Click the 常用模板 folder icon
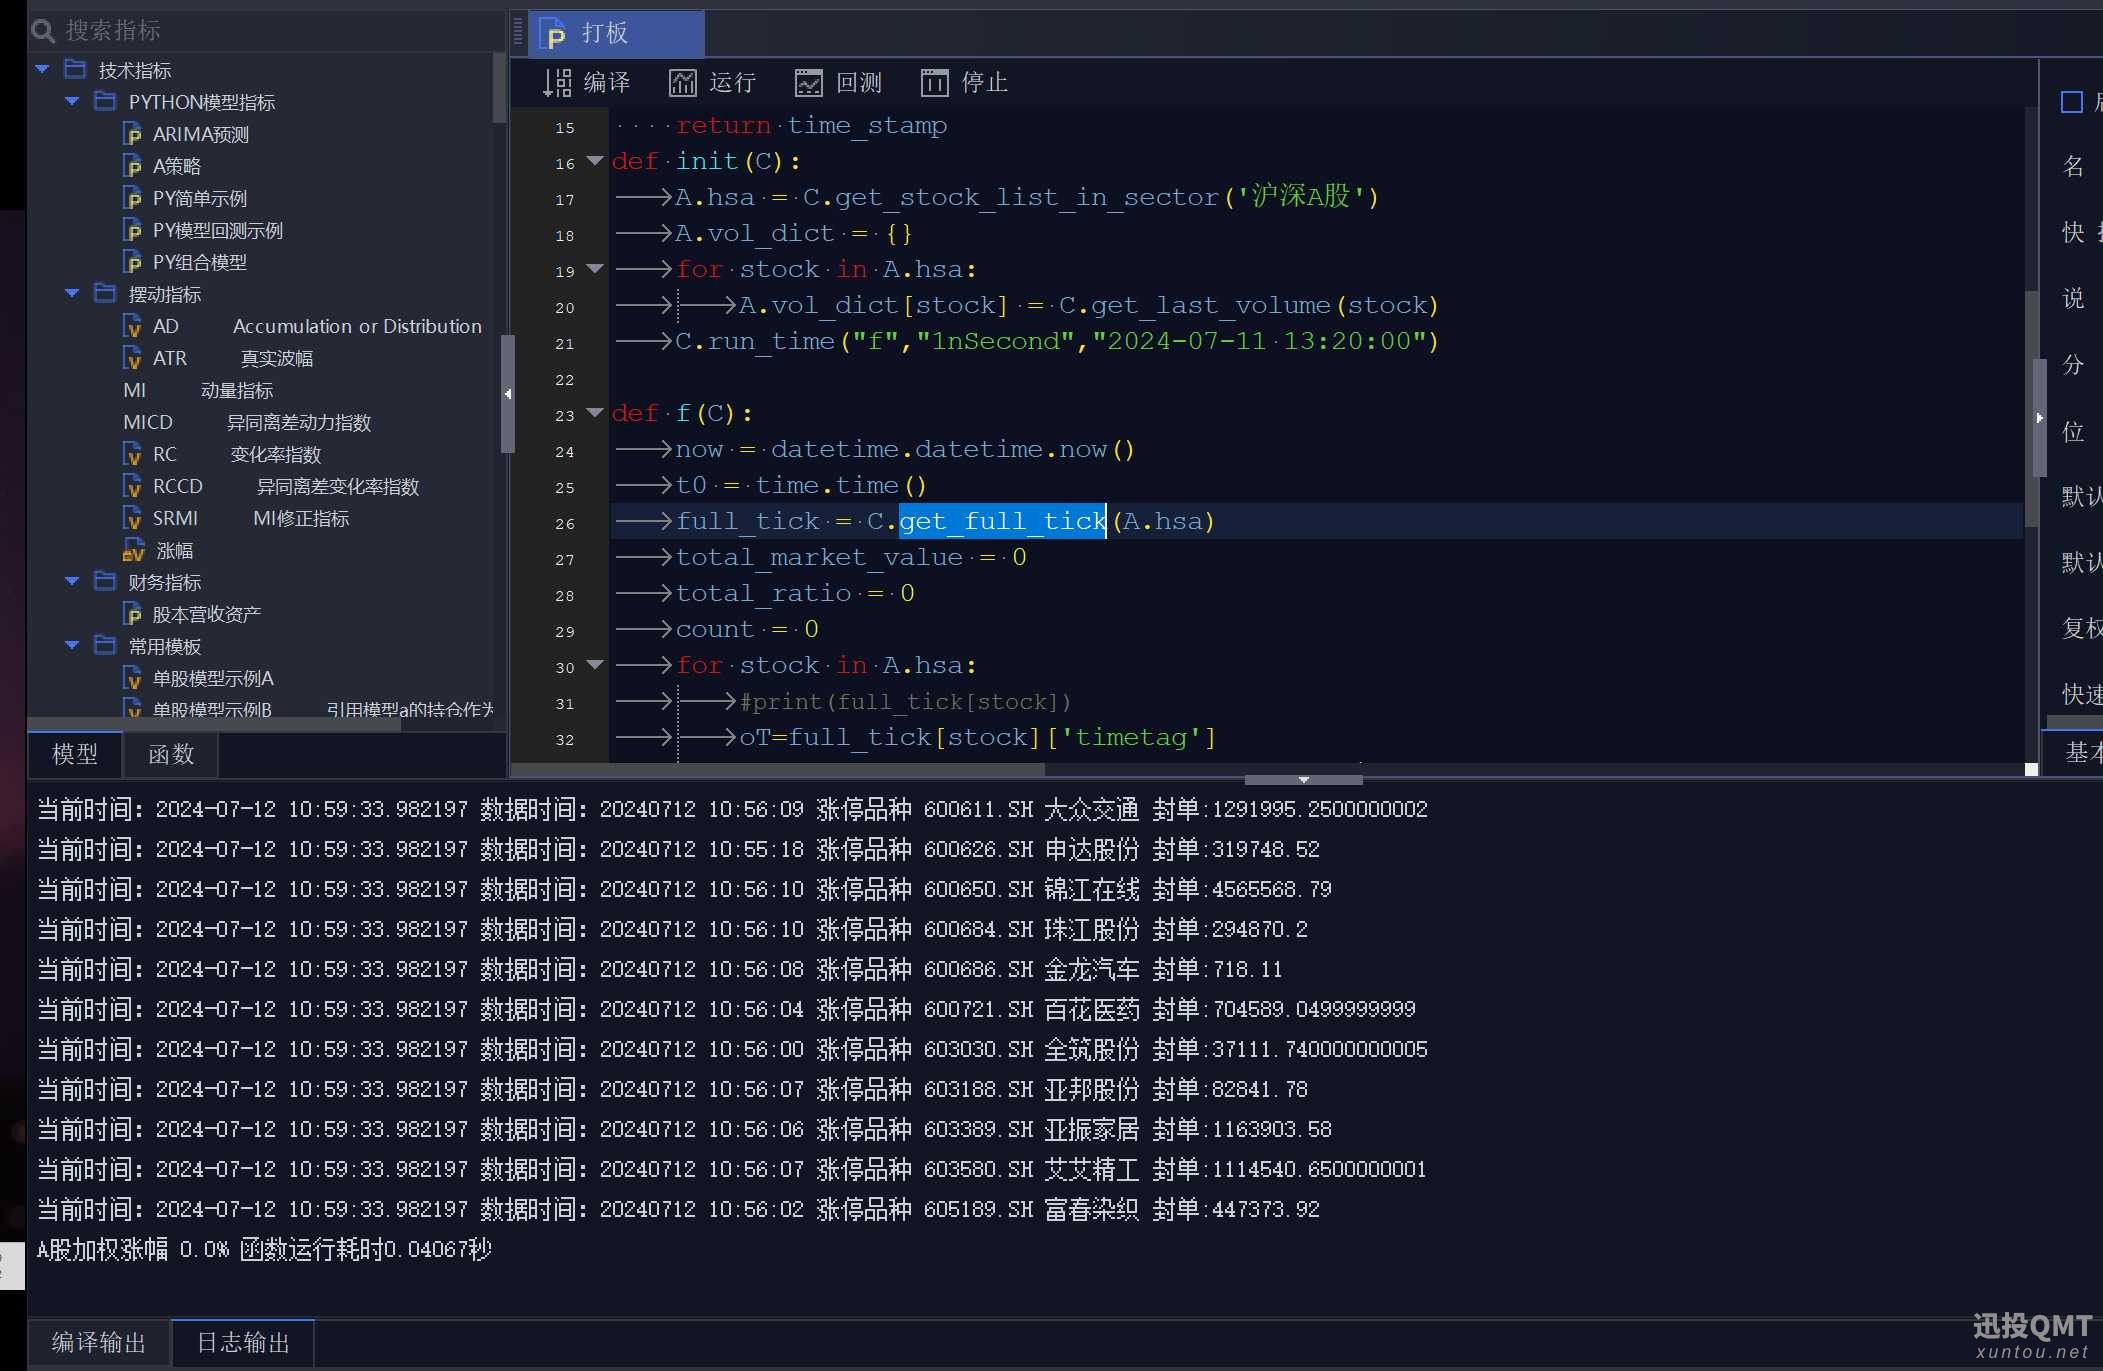2103x1371 pixels. [105, 645]
